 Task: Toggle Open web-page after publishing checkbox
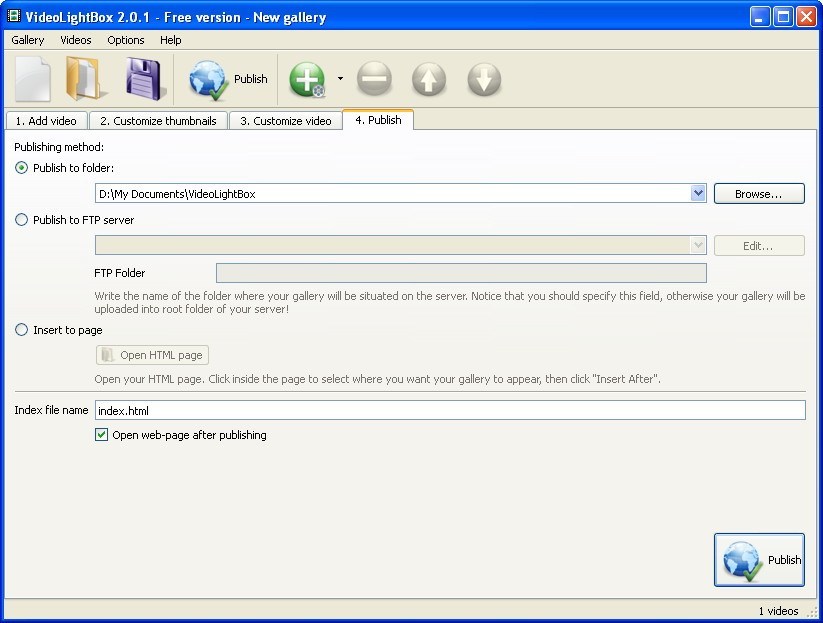click(101, 435)
